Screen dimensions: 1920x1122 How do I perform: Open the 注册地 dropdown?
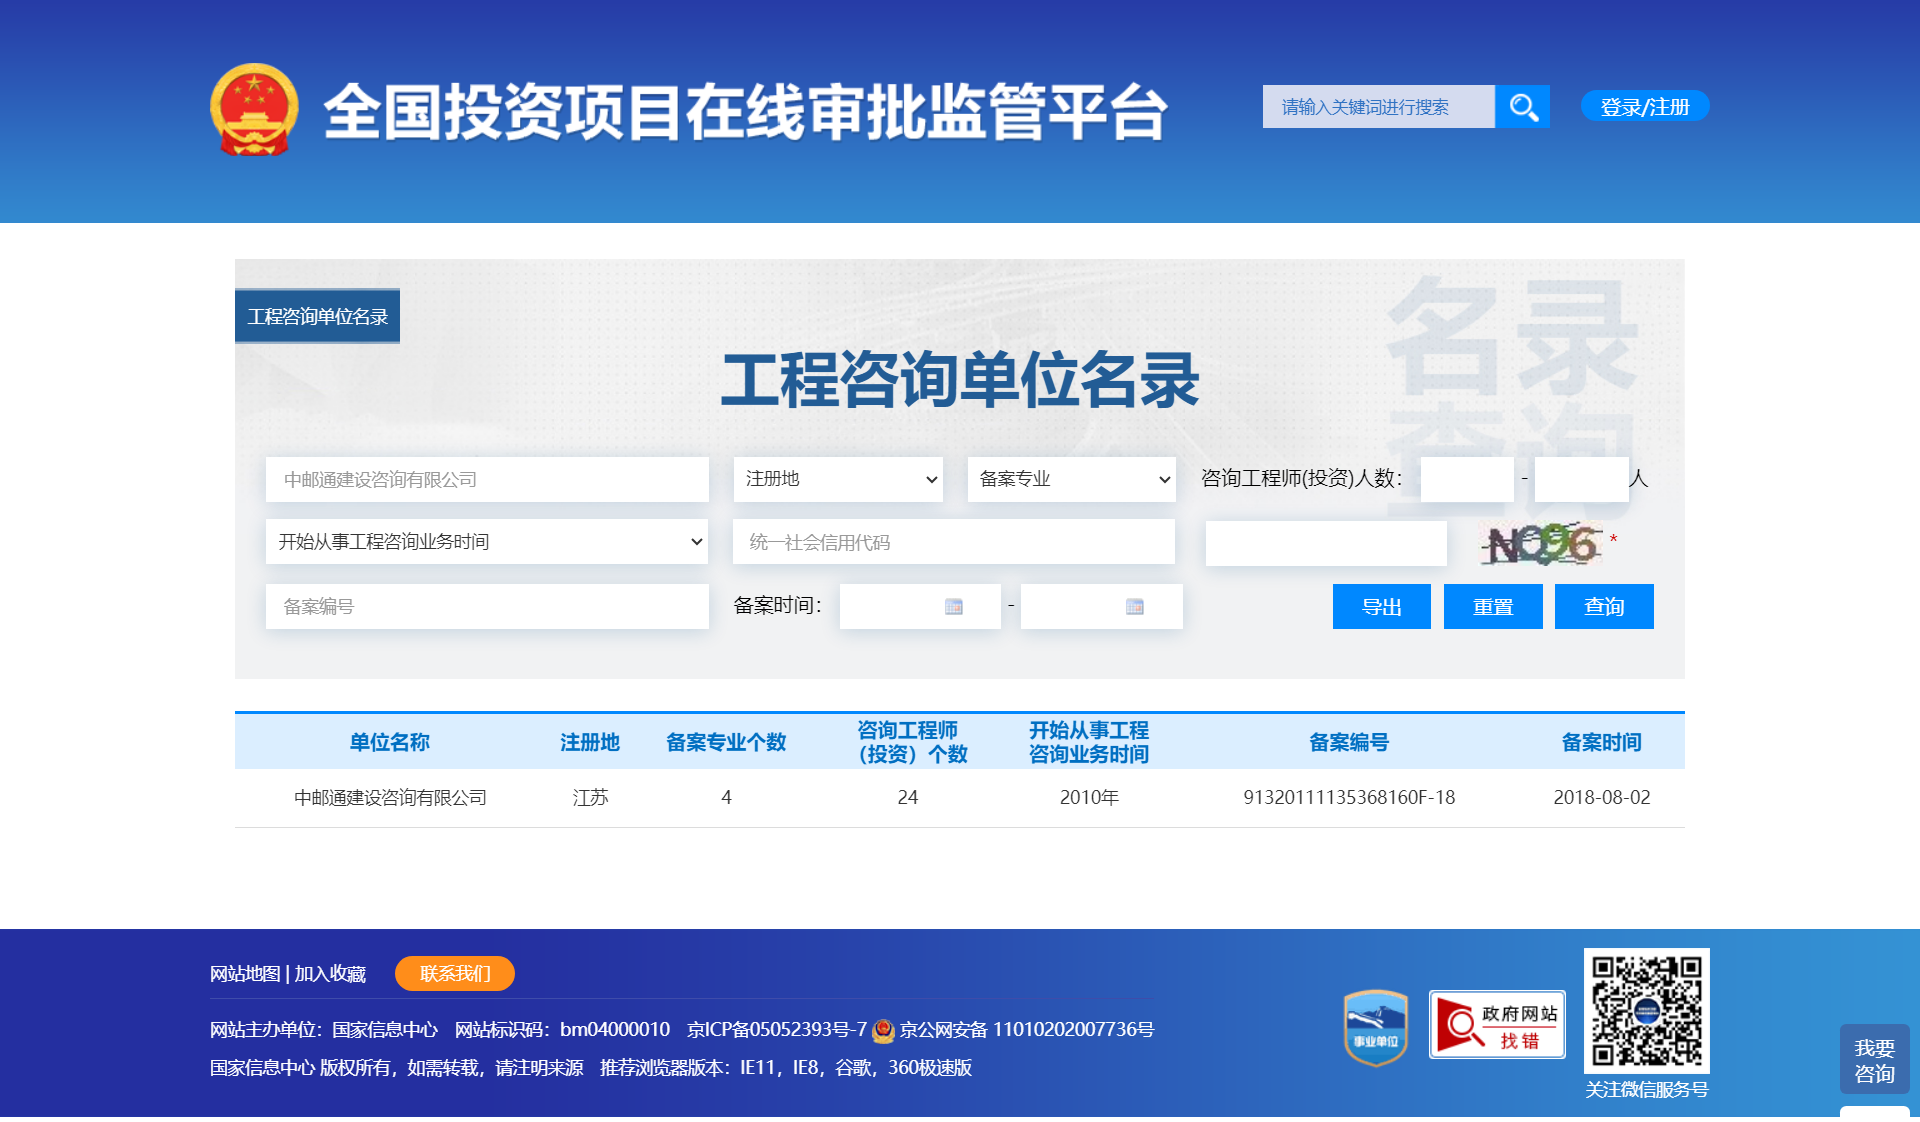(x=838, y=479)
